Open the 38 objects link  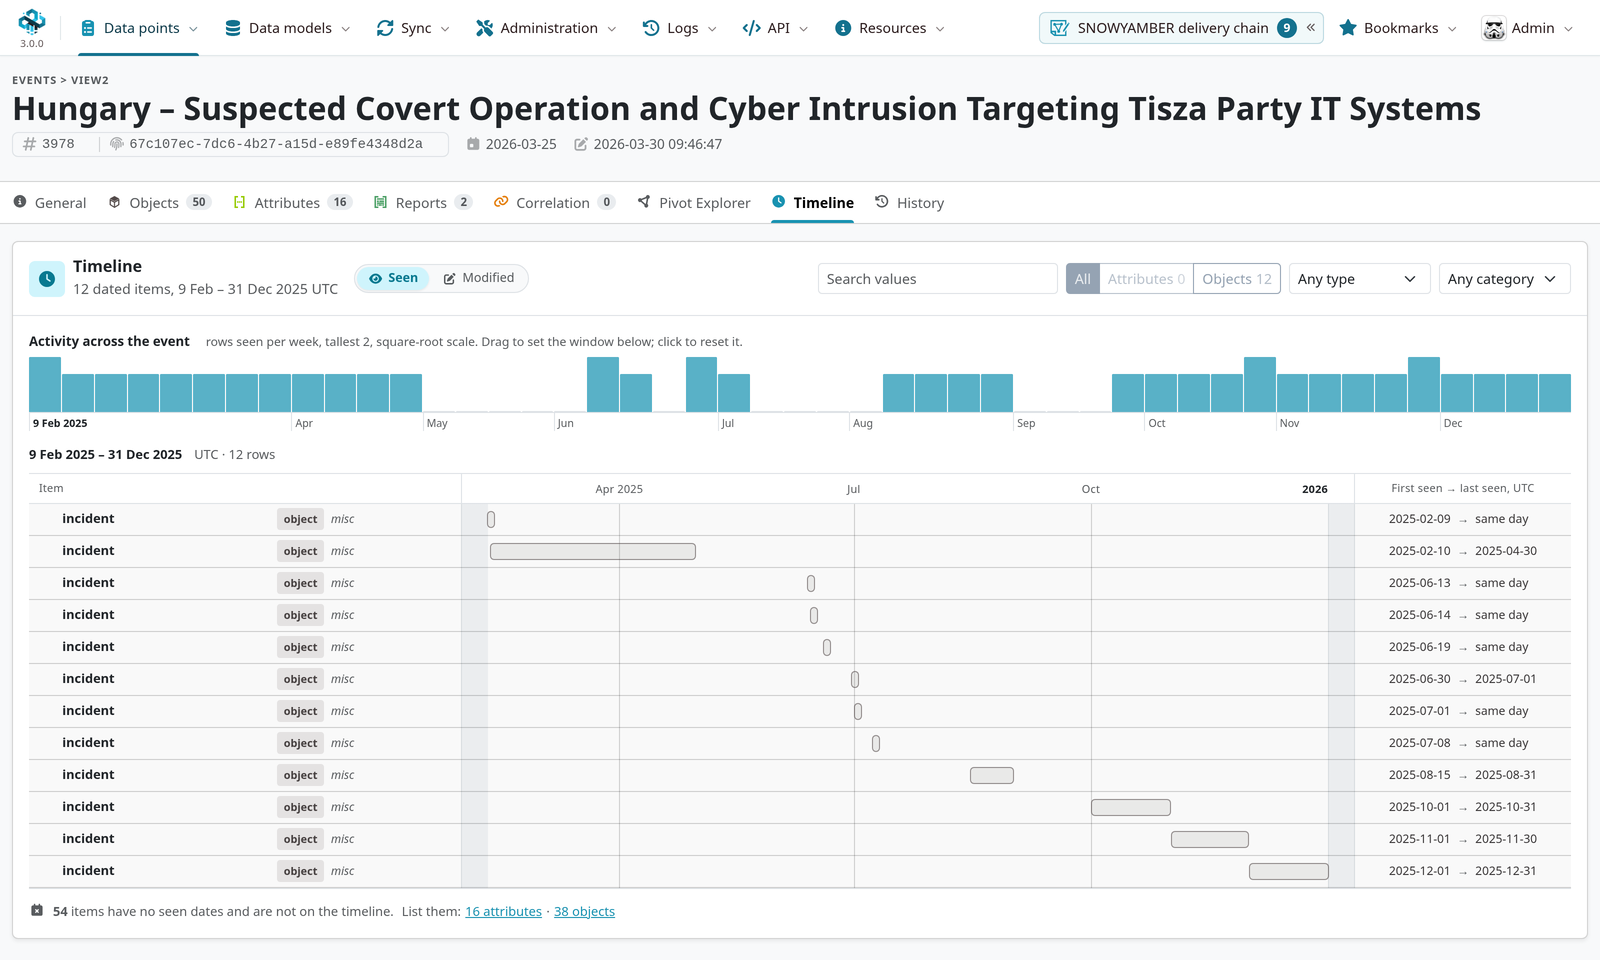pos(584,912)
